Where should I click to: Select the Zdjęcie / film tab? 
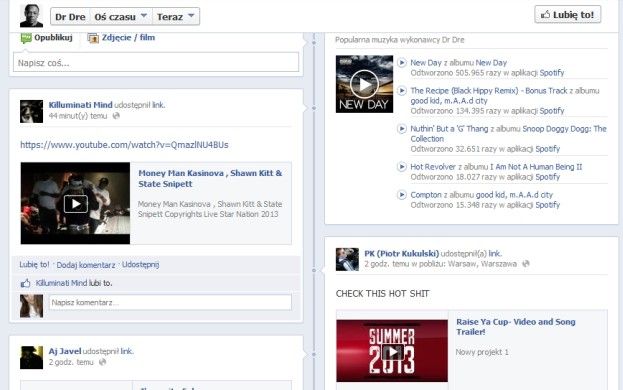[128, 38]
